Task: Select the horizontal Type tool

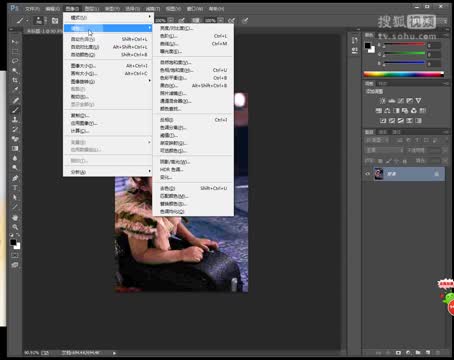Action: (15, 188)
